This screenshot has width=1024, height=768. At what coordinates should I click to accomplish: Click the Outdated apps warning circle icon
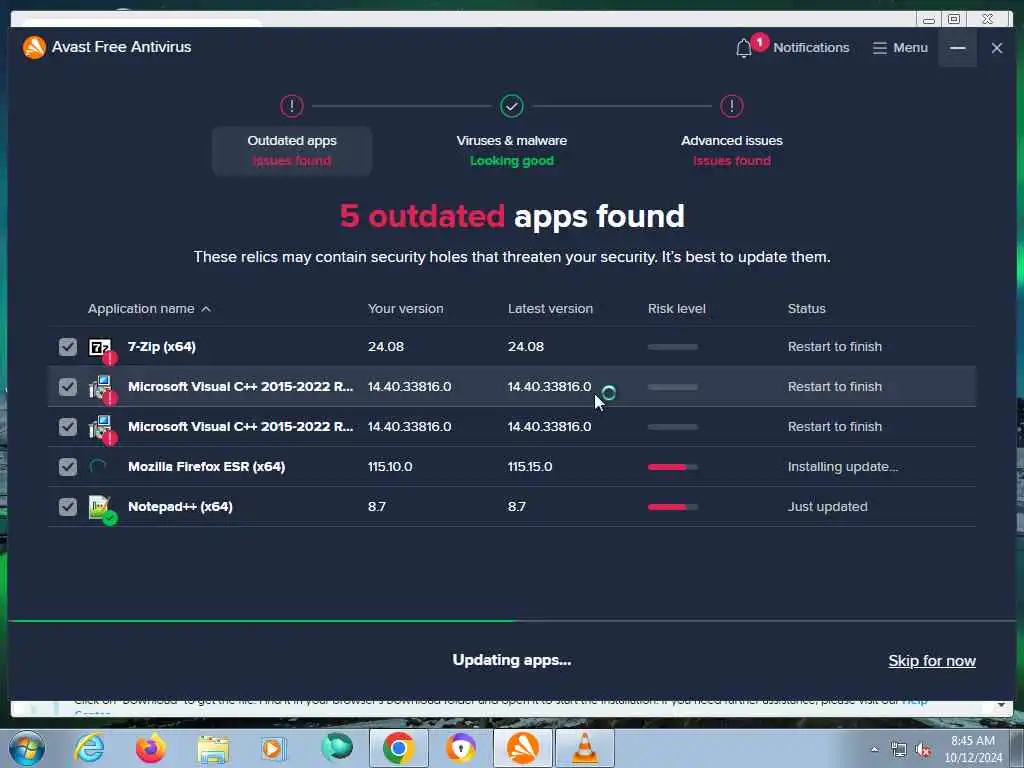click(x=292, y=106)
